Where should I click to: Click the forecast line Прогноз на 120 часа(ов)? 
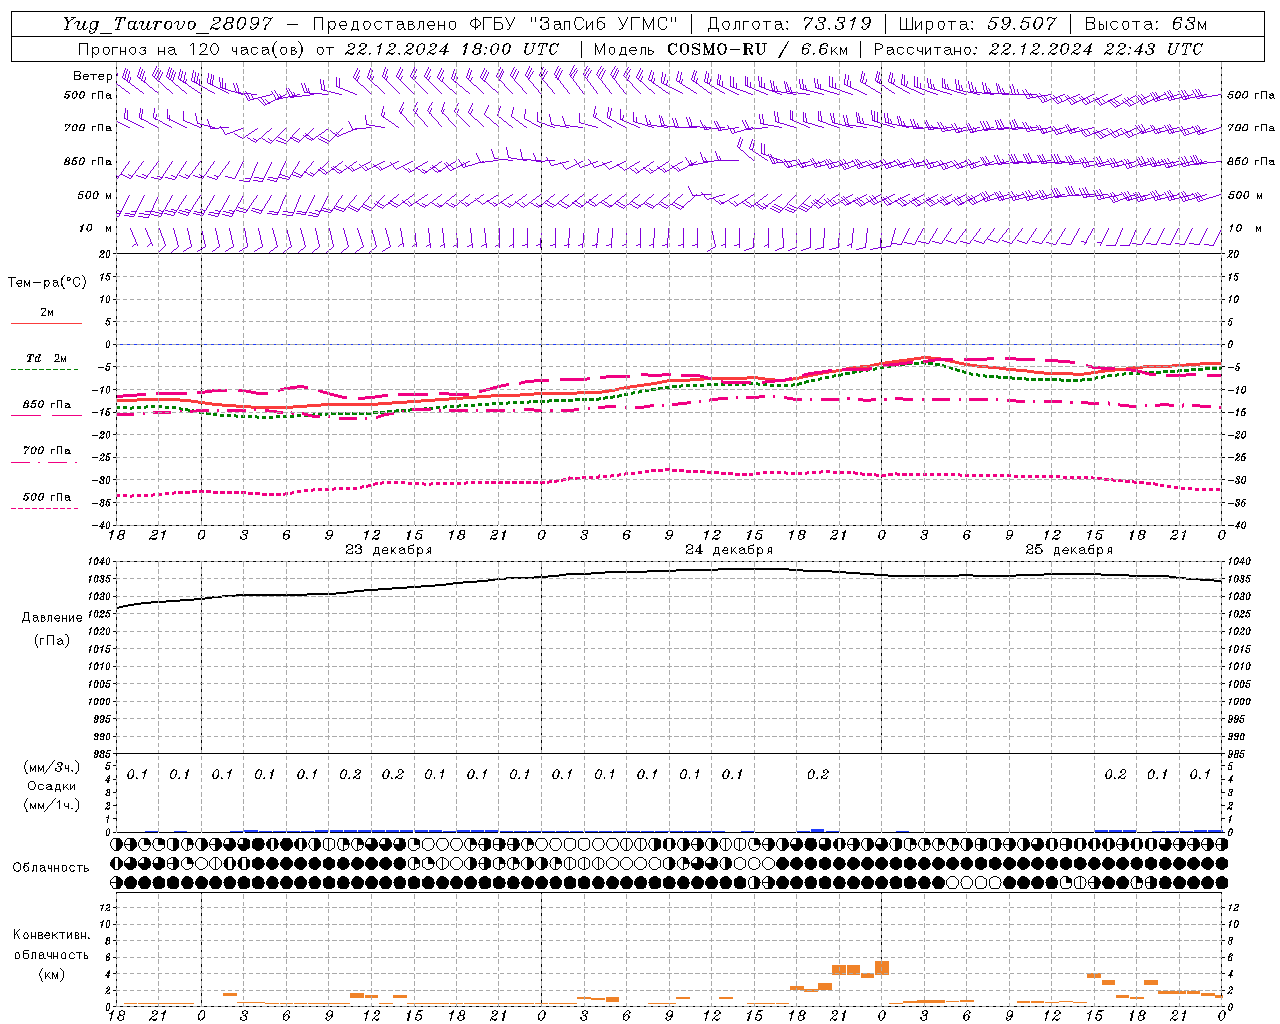(192, 49)
